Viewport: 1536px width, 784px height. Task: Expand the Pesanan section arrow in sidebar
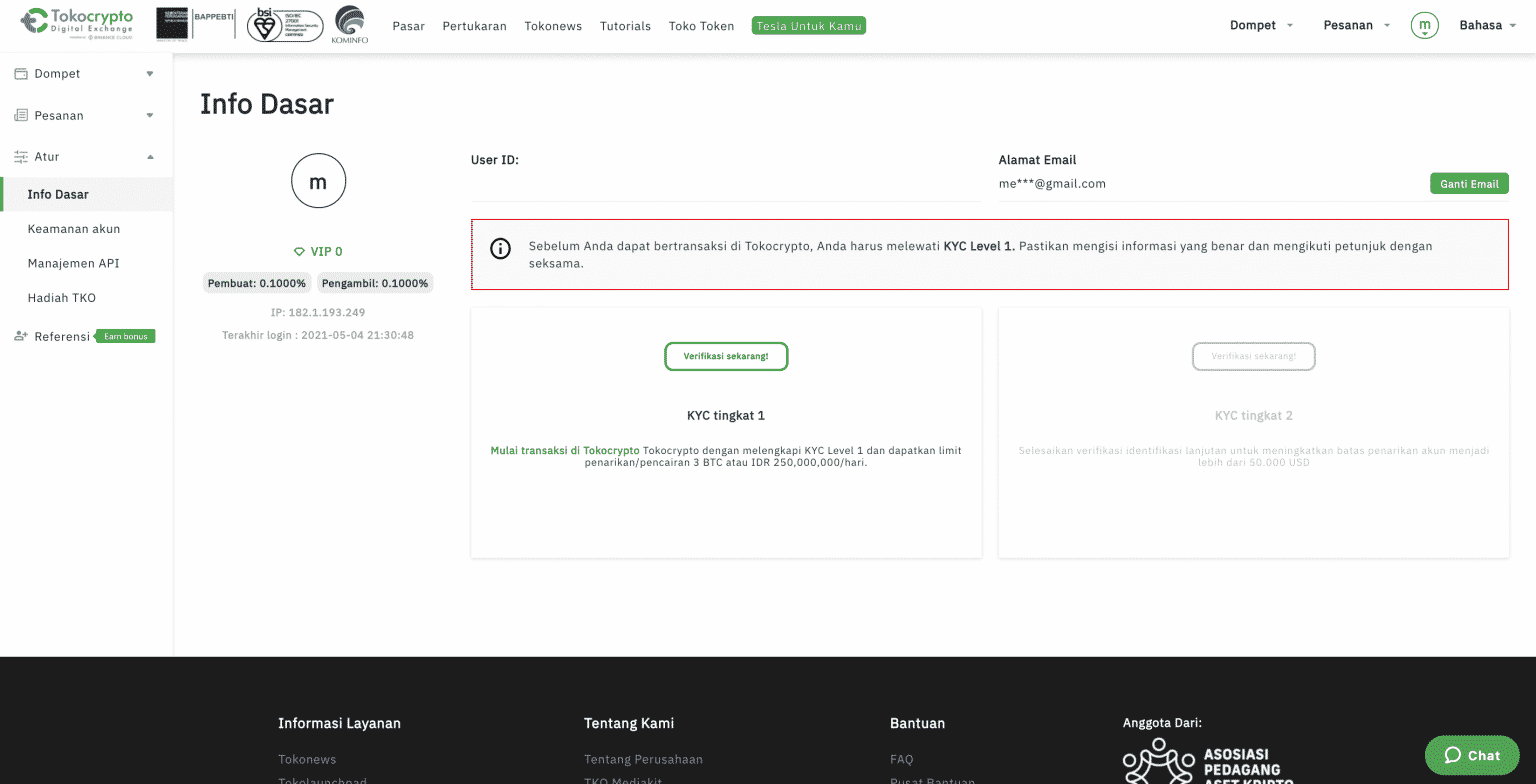click(x=150, y=116)
